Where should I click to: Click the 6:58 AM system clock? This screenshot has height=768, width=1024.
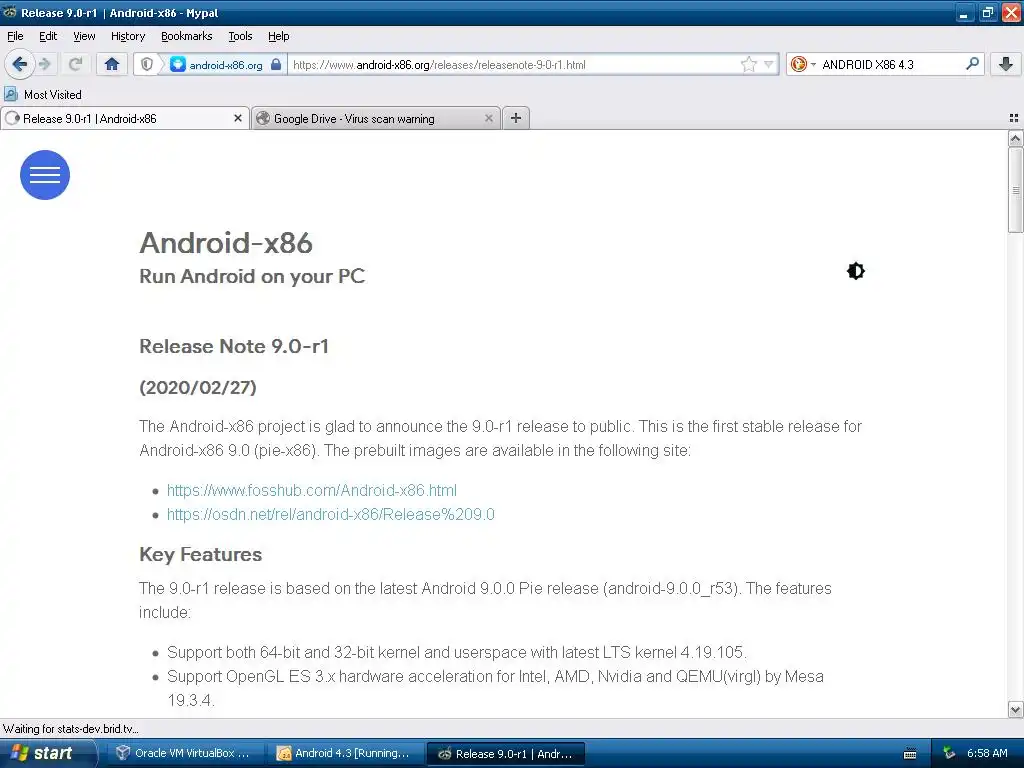click(x=987, y=753)
